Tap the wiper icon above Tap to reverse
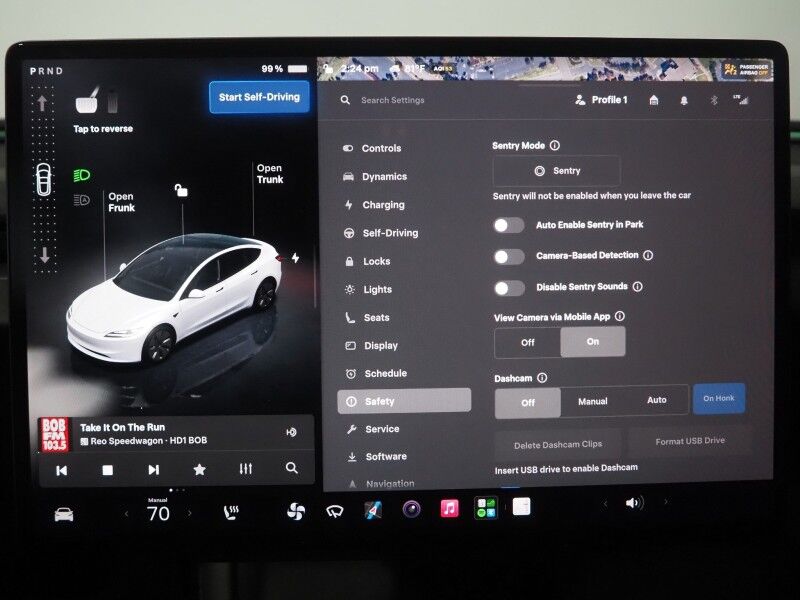The image size is (800, 600). coord(87,101)
